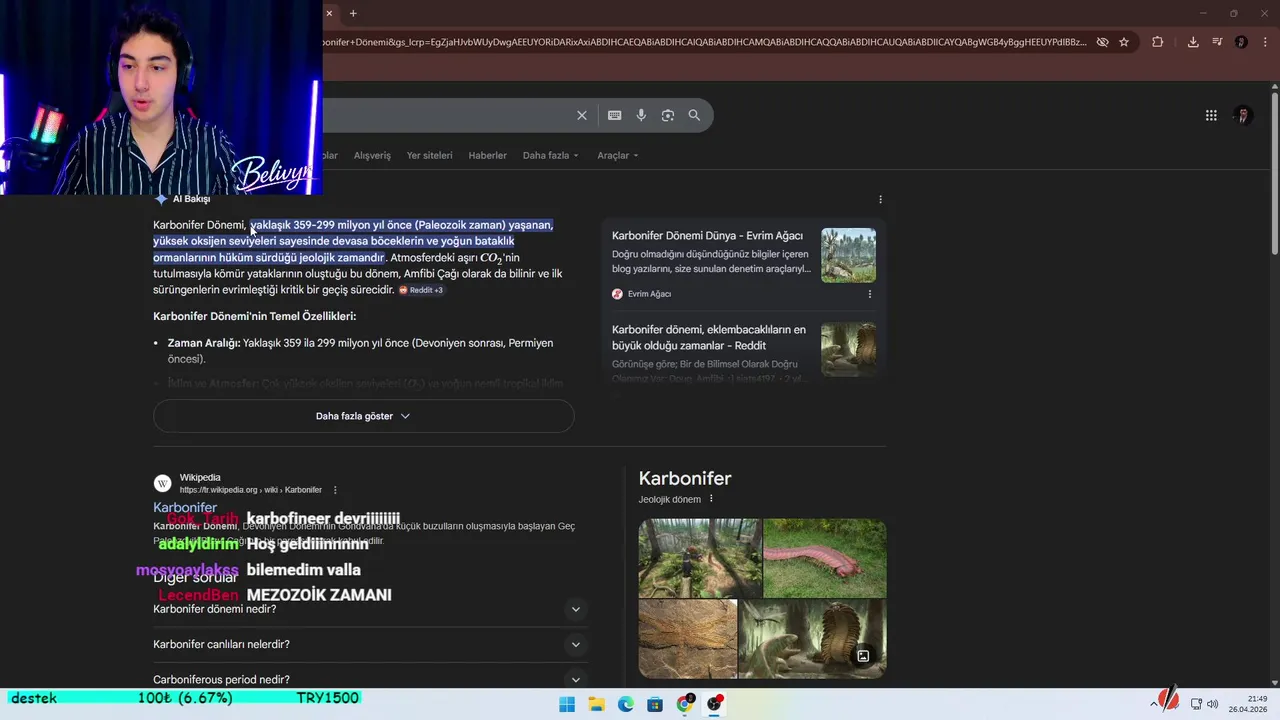This screenshot has height=720, width=1280.
Task: Expand AI overview with Daha fazla göster
Action: 363,416
